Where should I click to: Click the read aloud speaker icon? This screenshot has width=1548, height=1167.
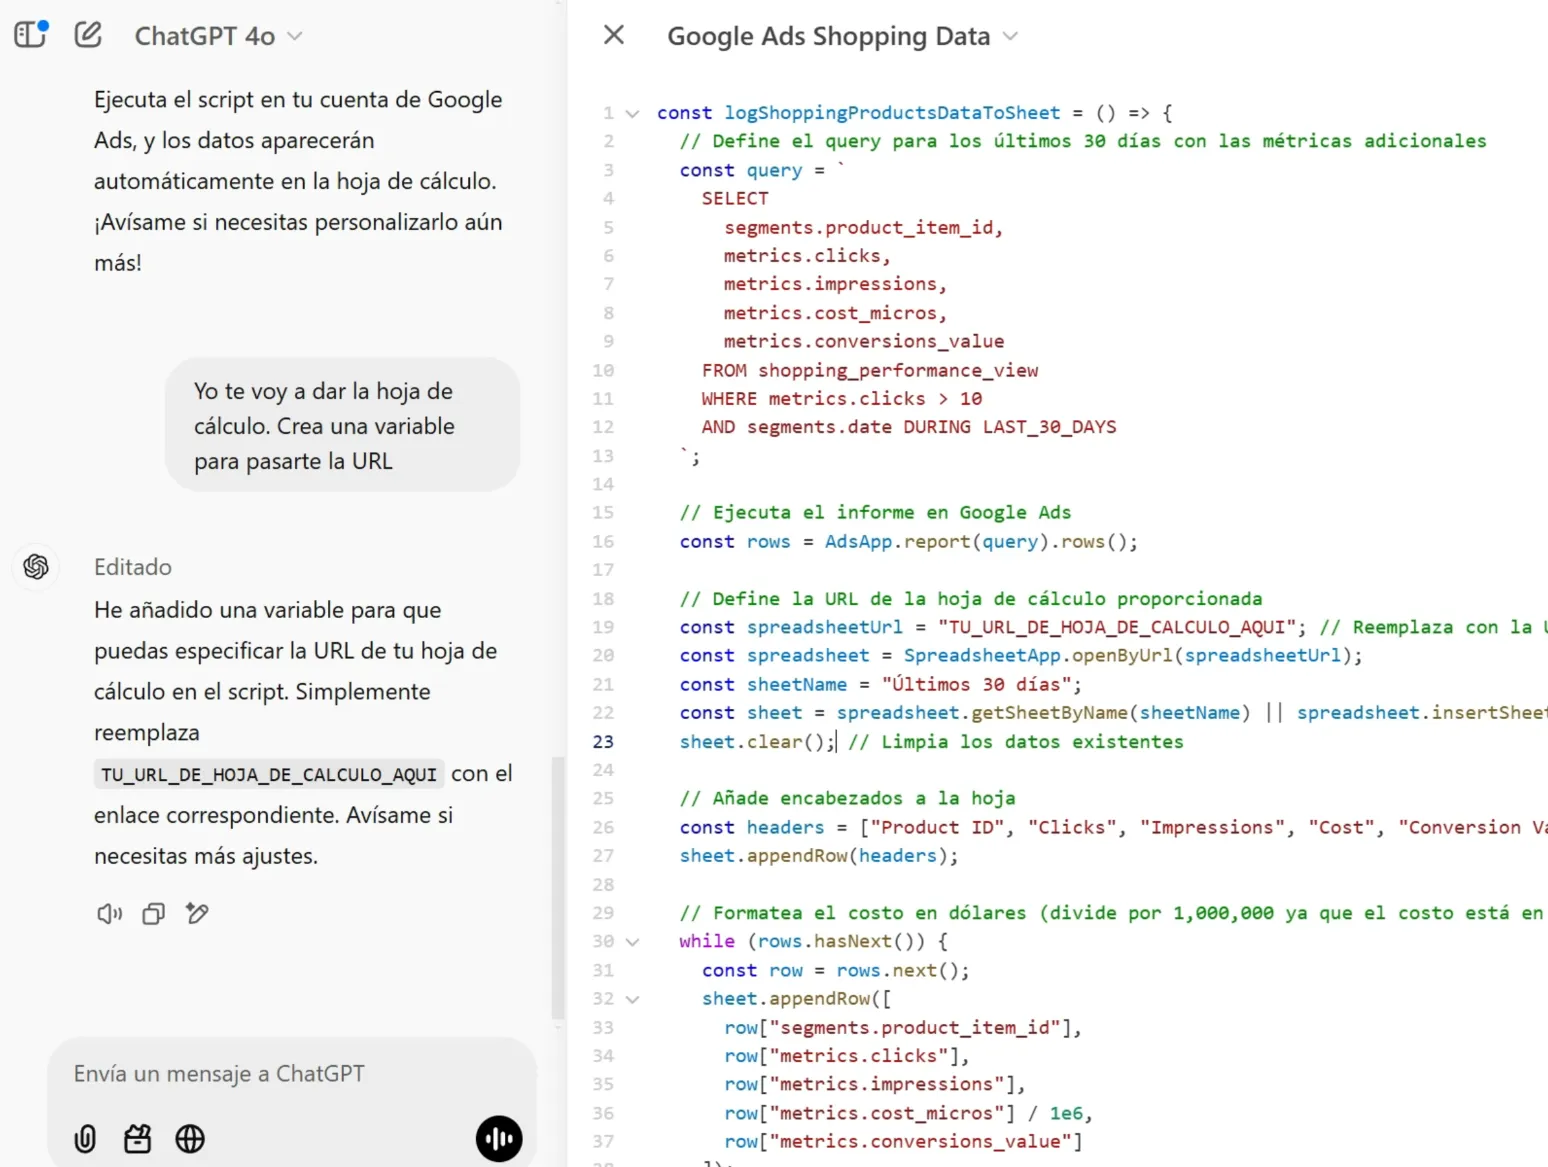point(109,913)
